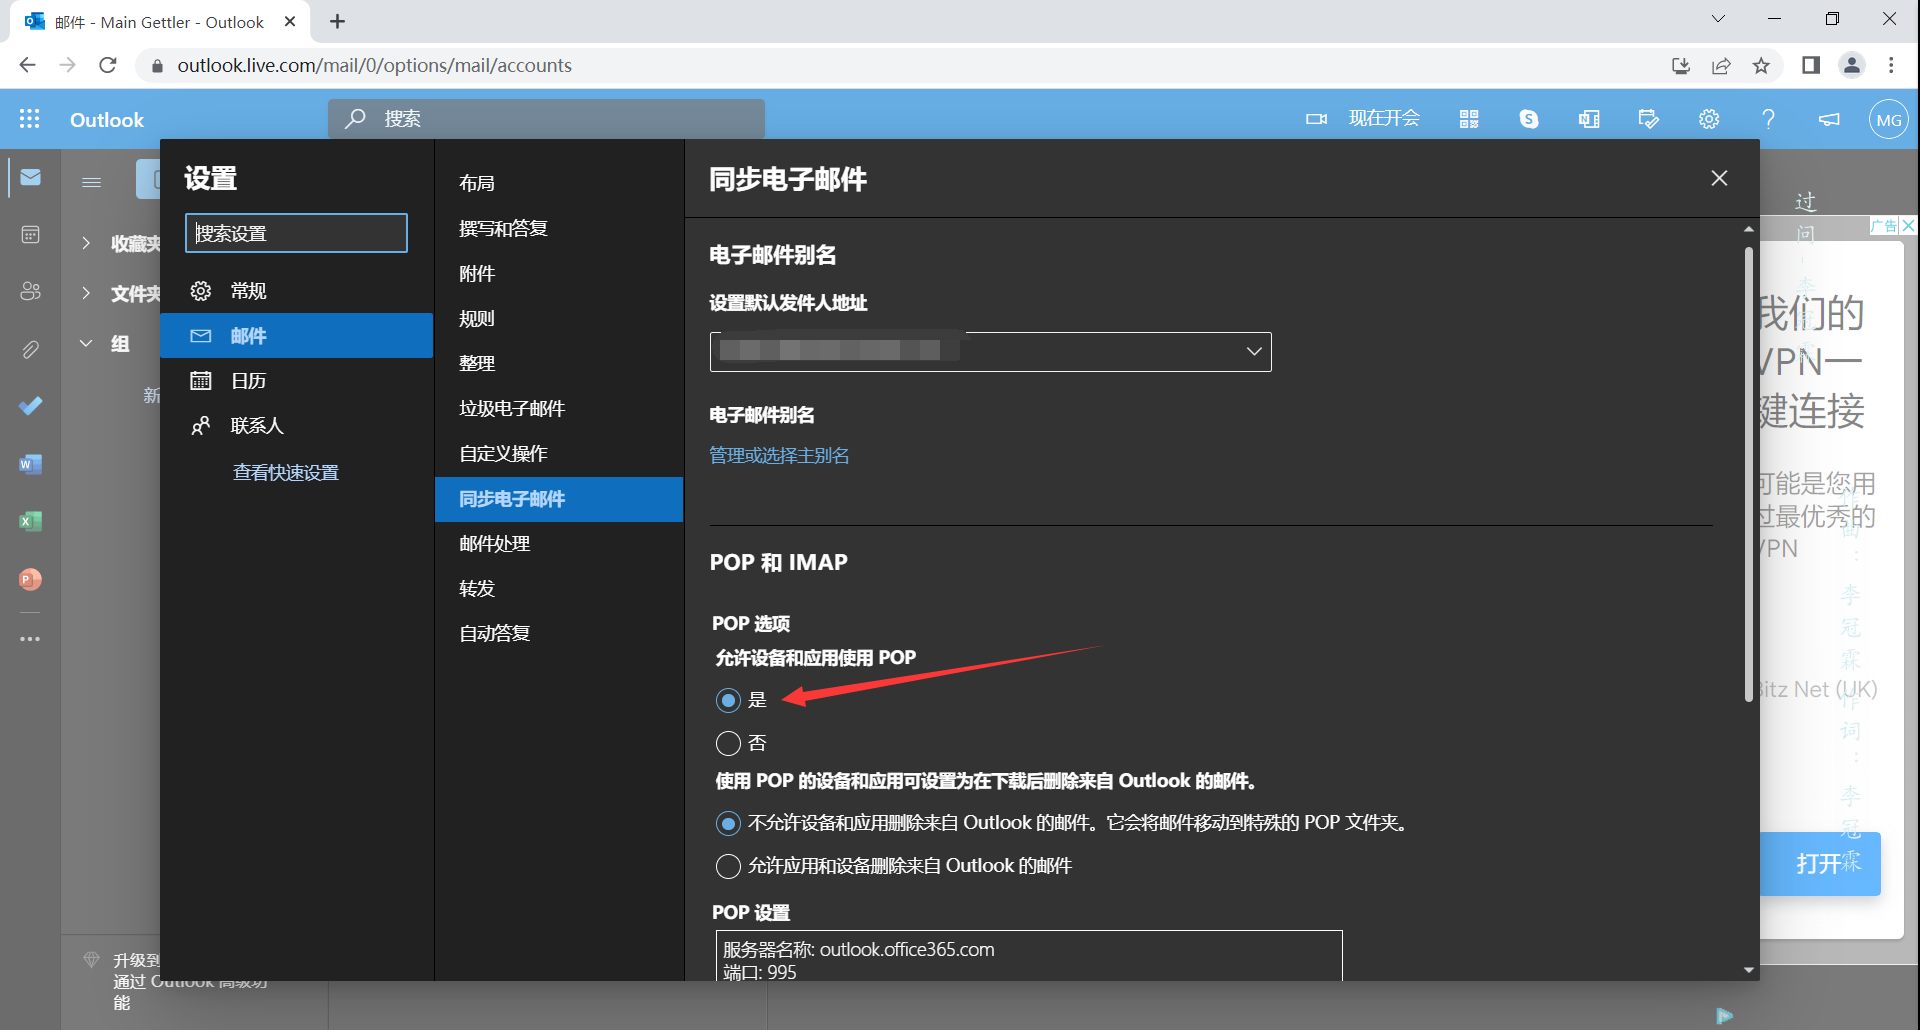Click 管理或选择主别名 link
The image size is (1920, 1030).
779,456
